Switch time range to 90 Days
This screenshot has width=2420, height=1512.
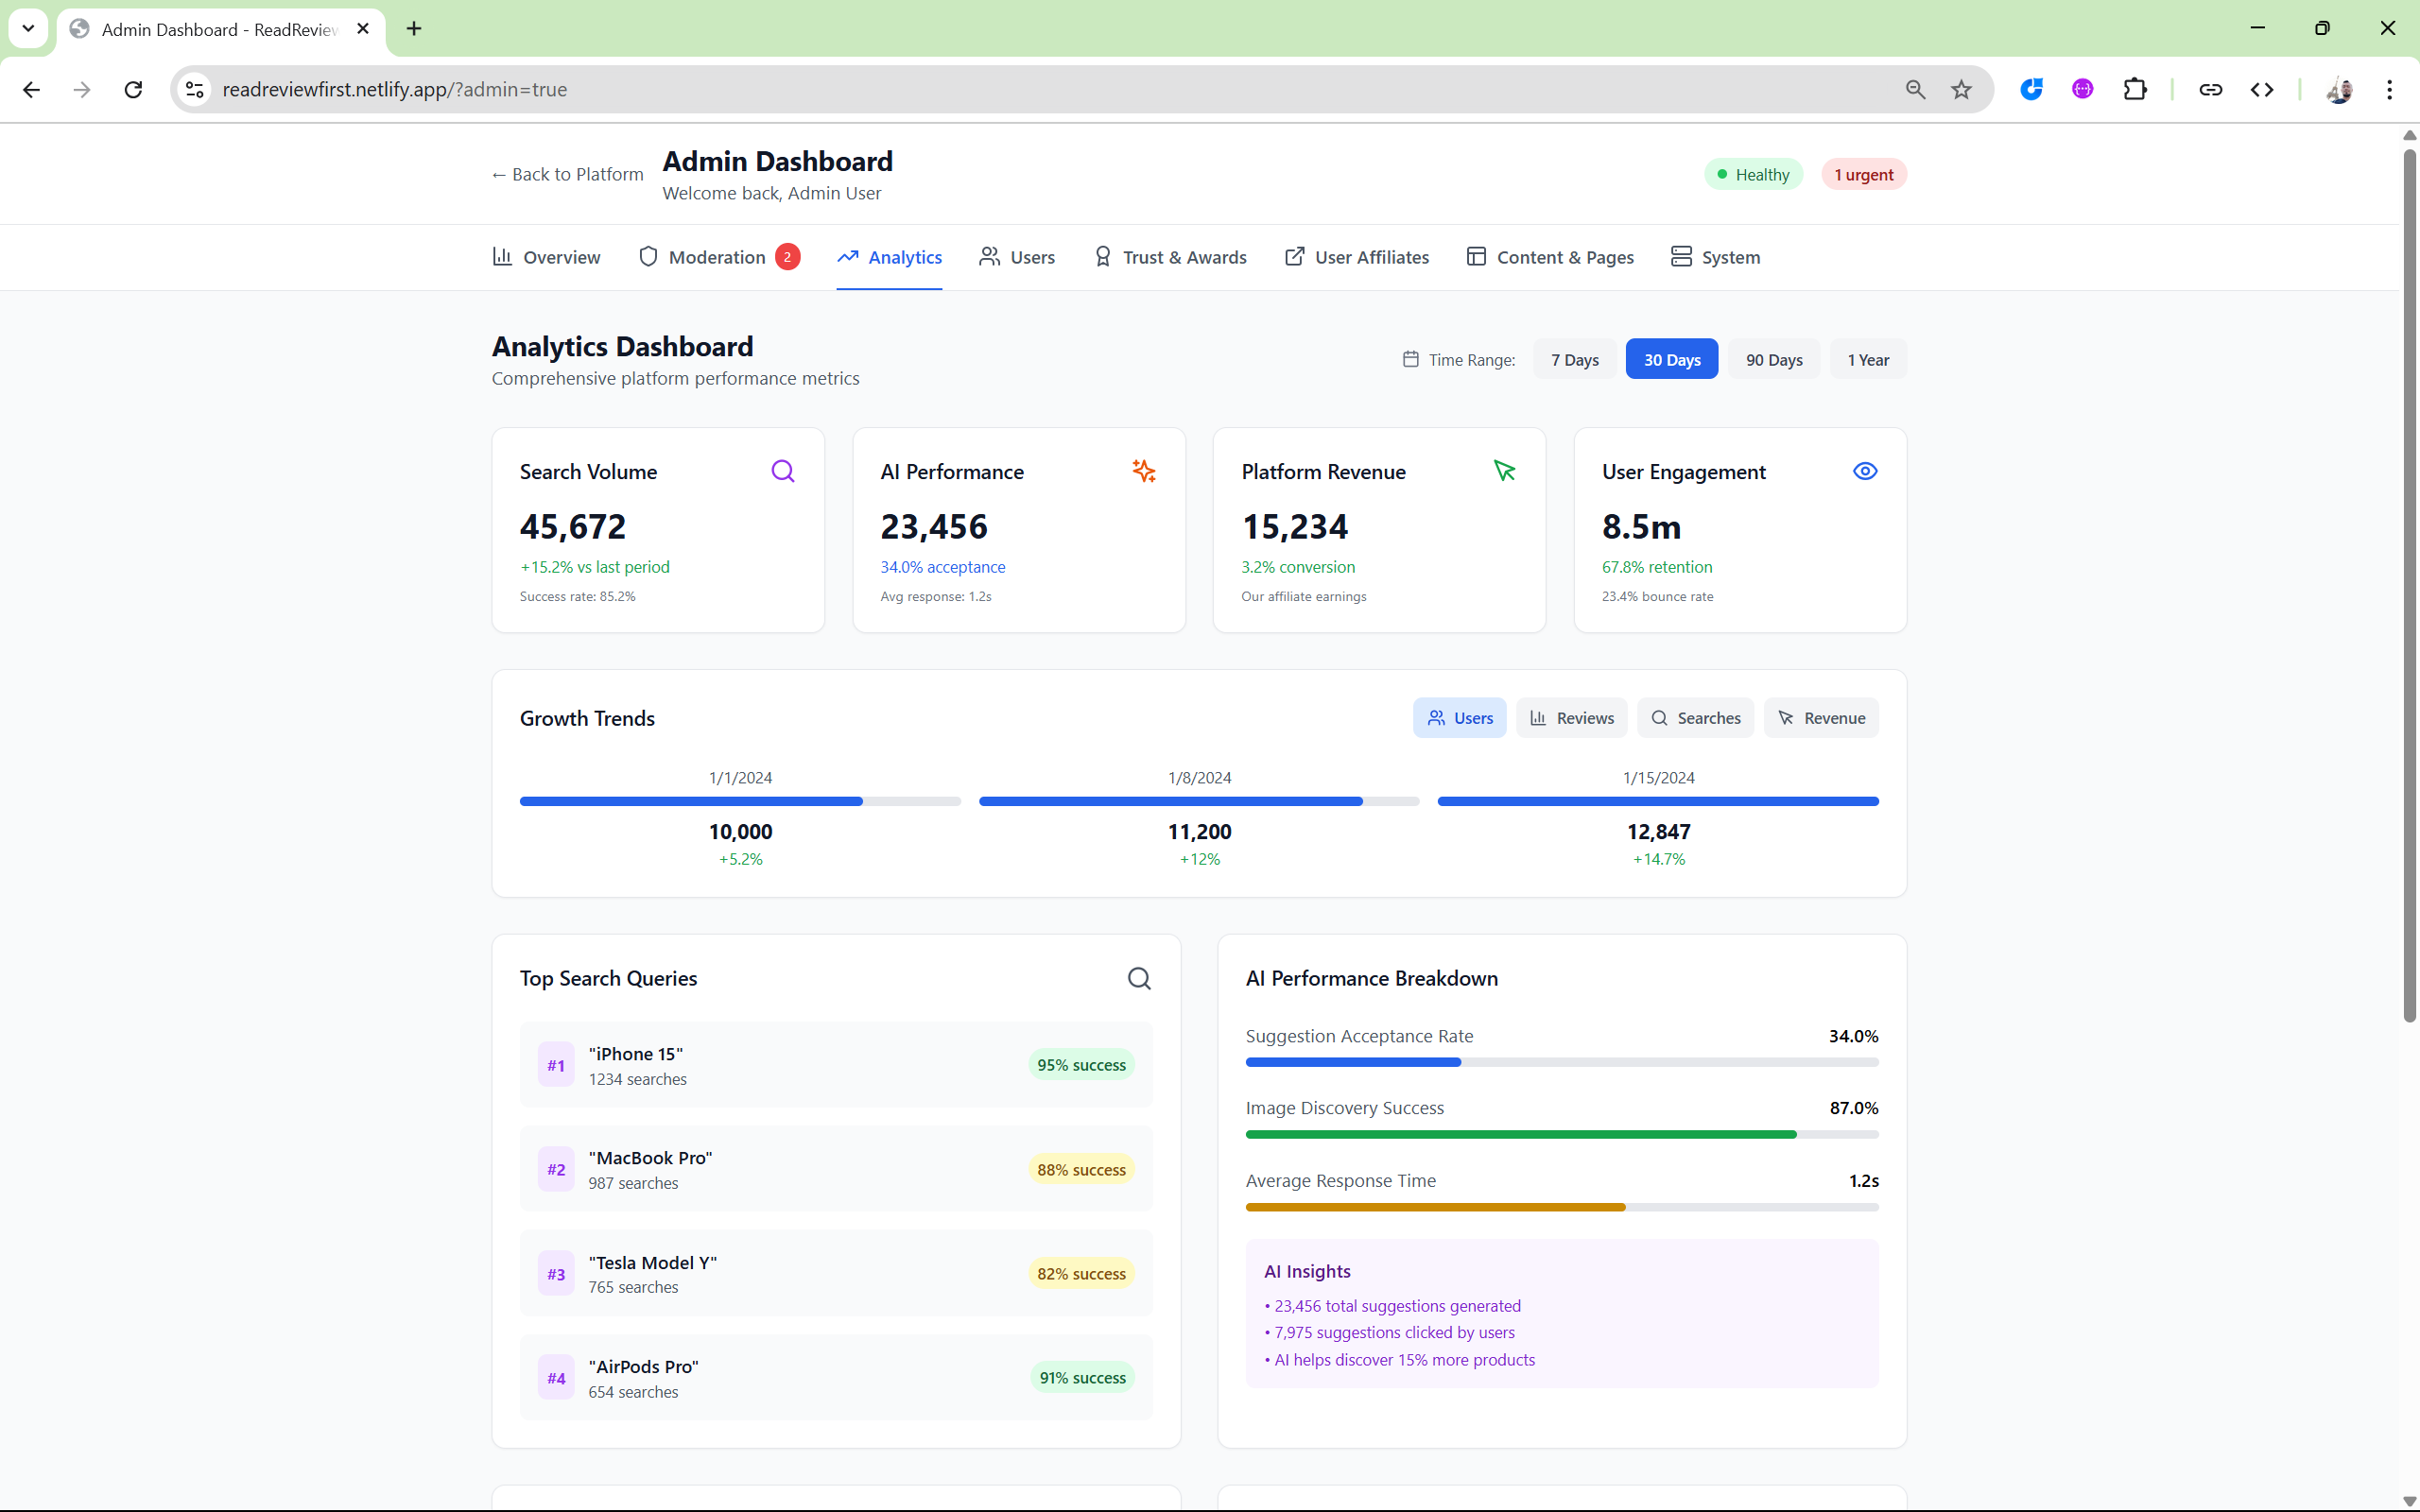coord(1773,360)
